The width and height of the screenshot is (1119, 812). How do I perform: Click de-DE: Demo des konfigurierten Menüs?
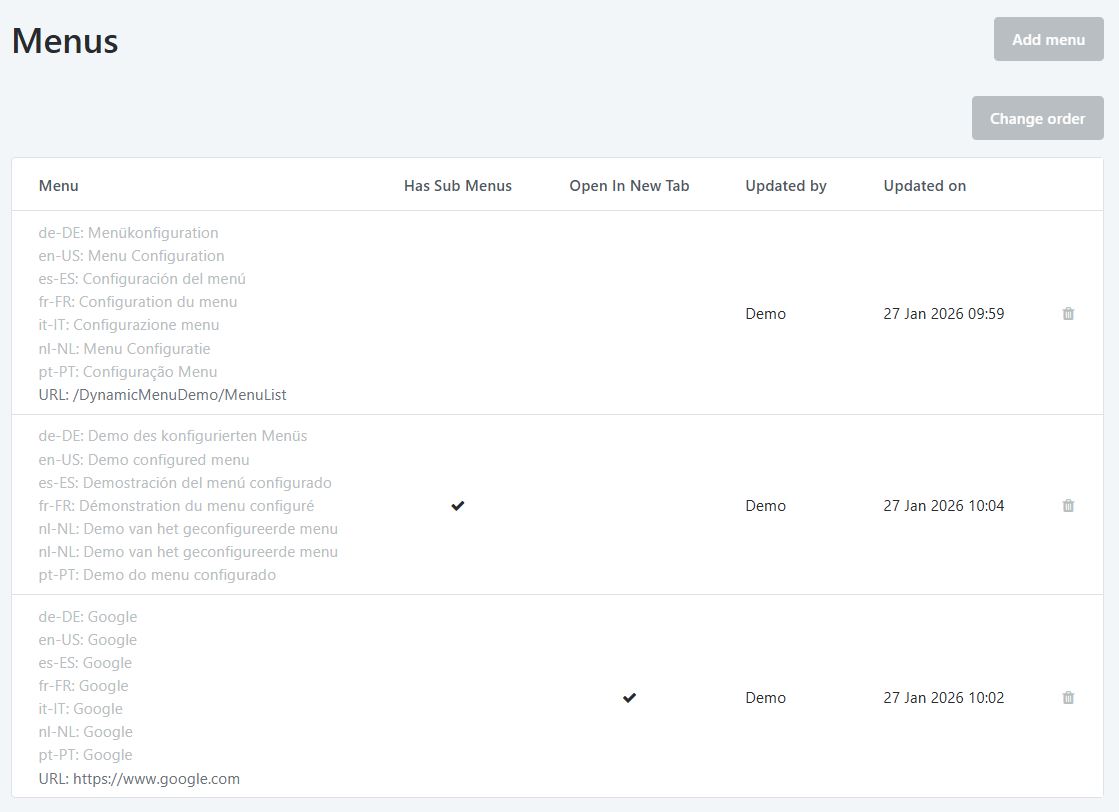173,435
